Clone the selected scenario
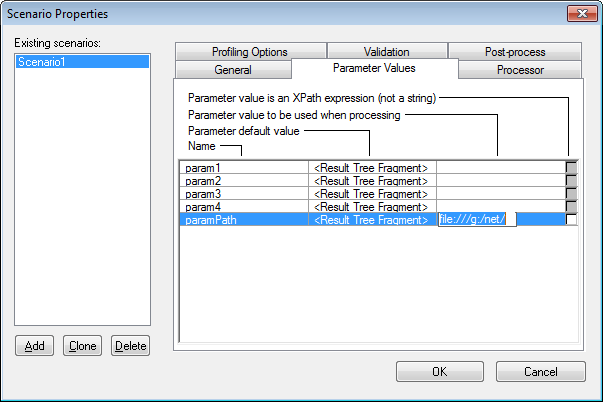 (x=82, y=346)
